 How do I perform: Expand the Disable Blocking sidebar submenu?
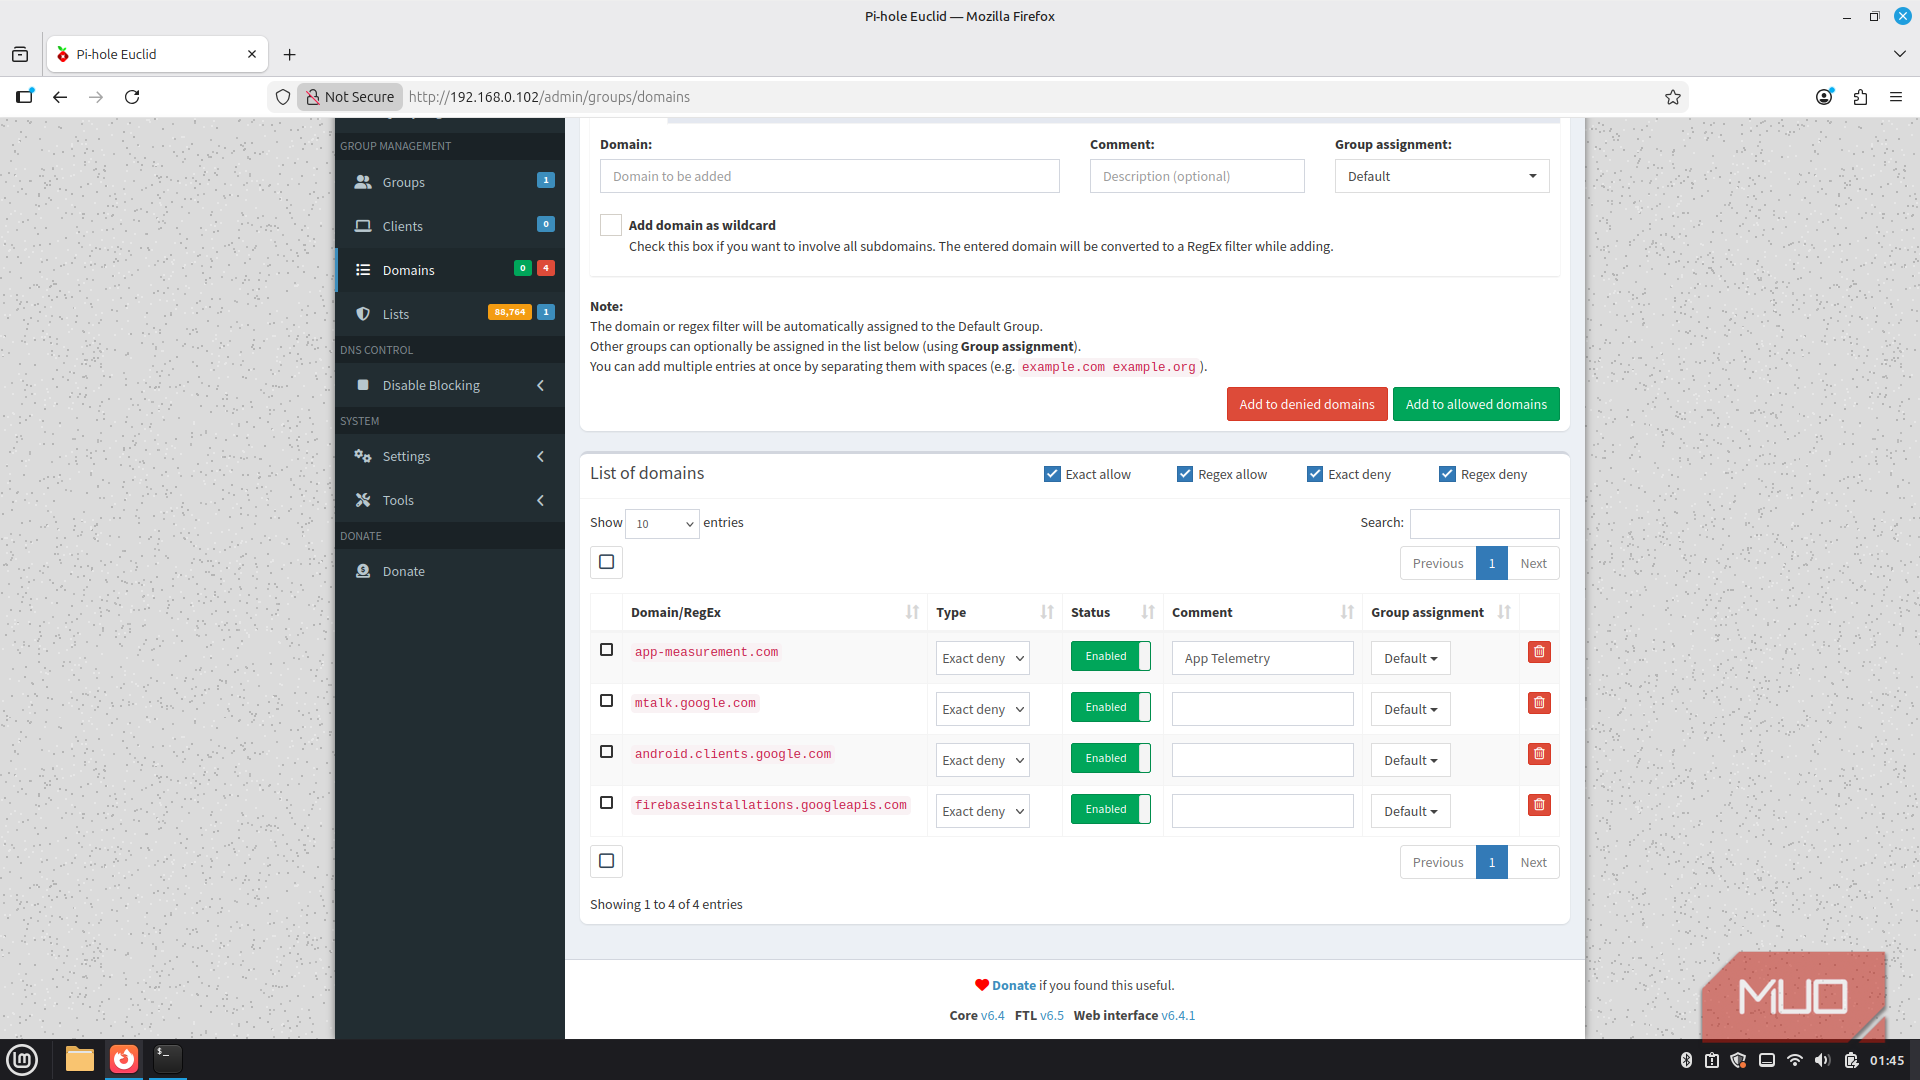coord(450,385)
